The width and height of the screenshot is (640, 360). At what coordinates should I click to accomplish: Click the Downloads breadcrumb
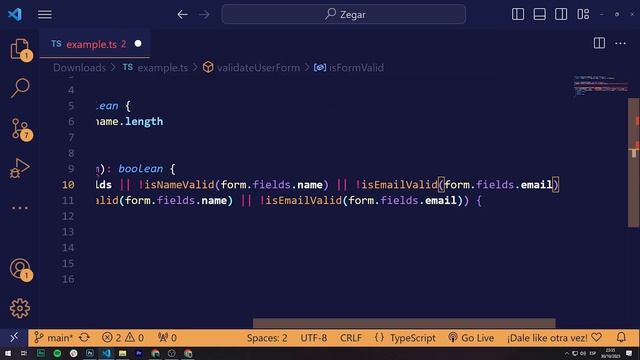(80, 68)
